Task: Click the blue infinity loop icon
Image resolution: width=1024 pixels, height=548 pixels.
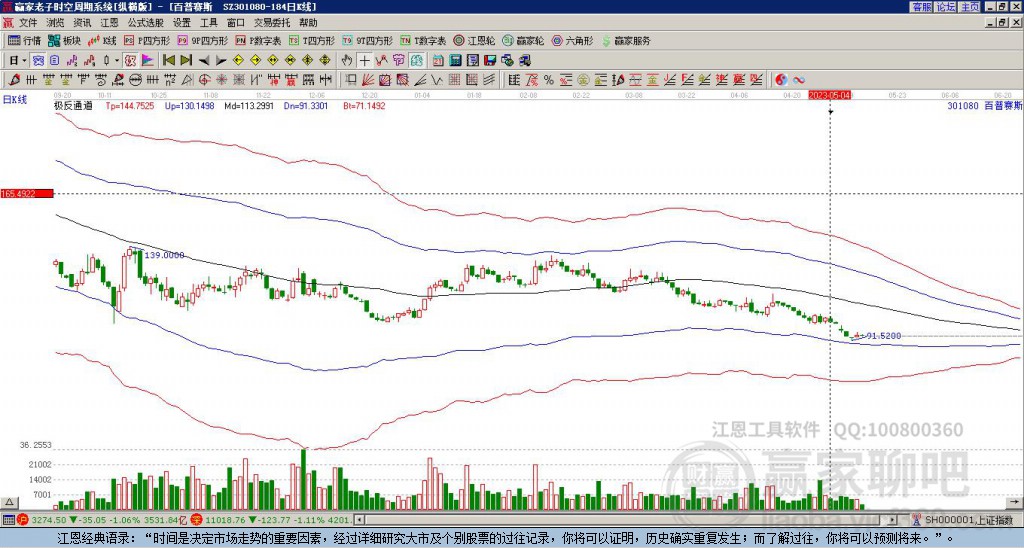Action: tap(799, 80)
